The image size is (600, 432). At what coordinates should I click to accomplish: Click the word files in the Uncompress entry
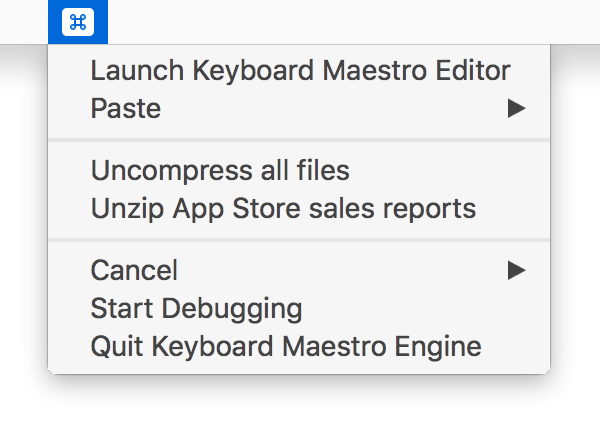pos(323,170)
